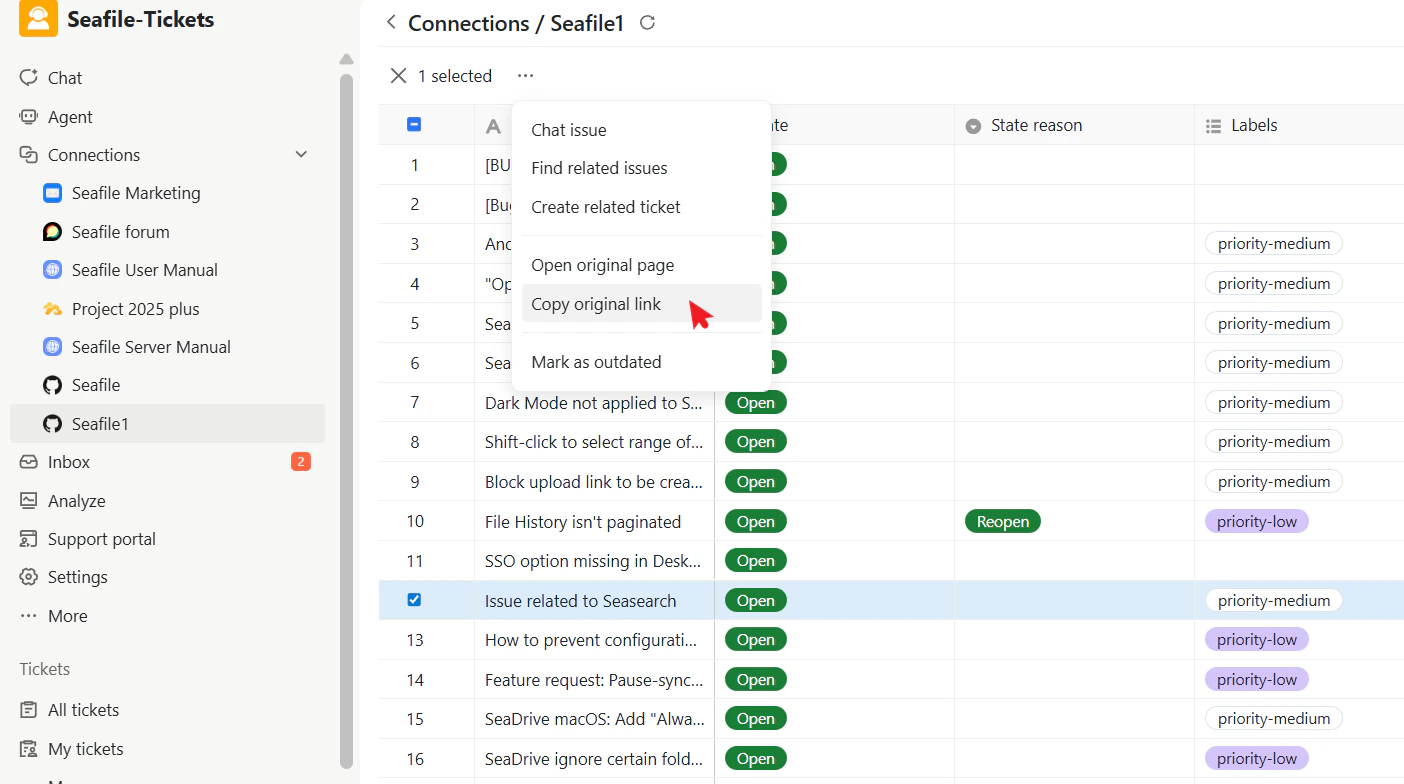Click "SeaDrive macOS: Add "Alwa..." cell
Screen dimensions: 1404x784
594,719
